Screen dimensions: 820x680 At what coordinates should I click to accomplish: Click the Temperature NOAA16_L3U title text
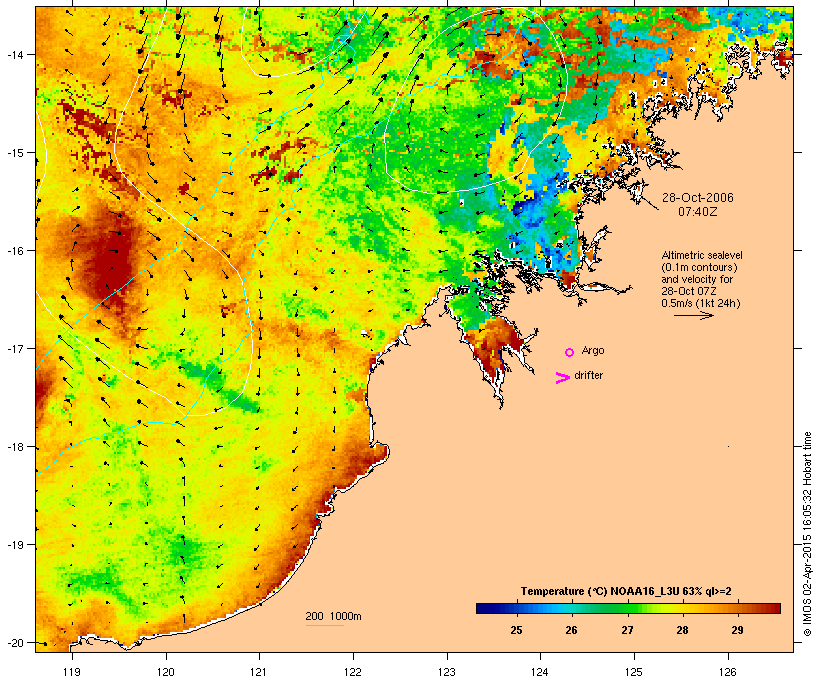626,591
